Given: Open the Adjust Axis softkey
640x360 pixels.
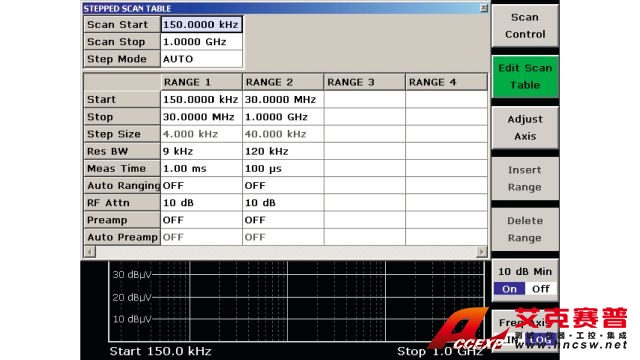Looking at the screenshot, I should click(525, 128).
